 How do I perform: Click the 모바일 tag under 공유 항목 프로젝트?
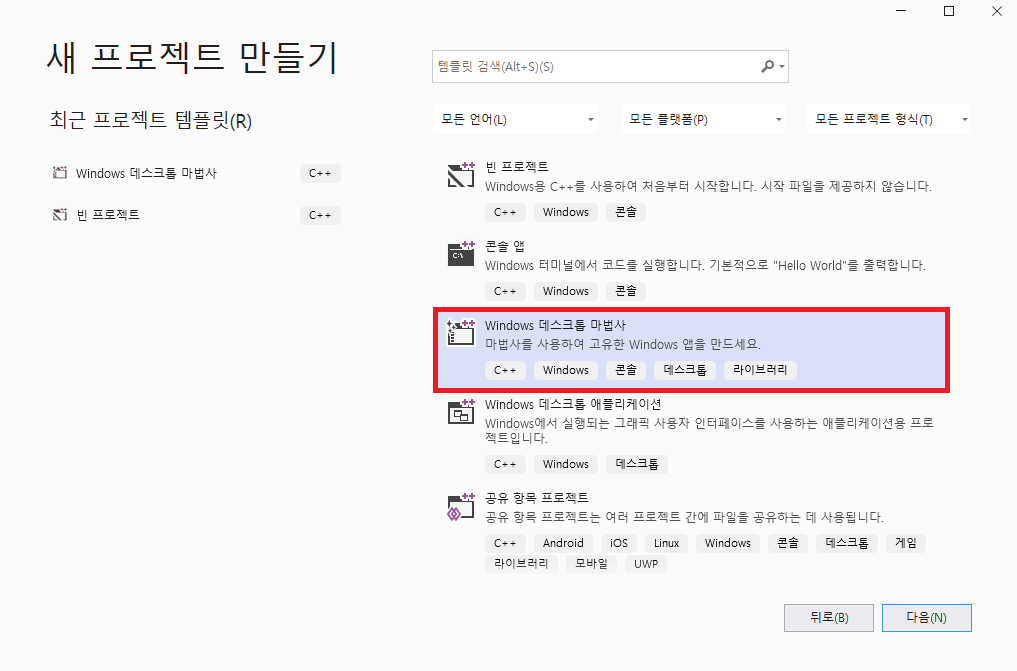[592, 563]
